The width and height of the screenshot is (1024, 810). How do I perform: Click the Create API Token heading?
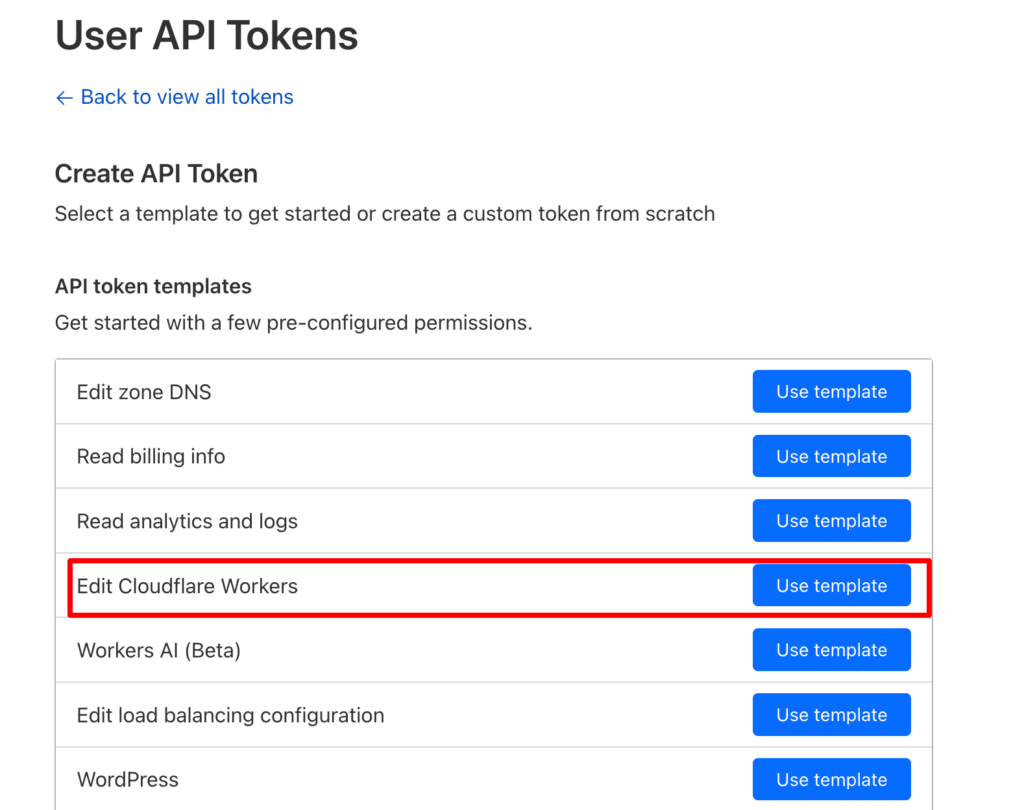(x=156, y=174)
